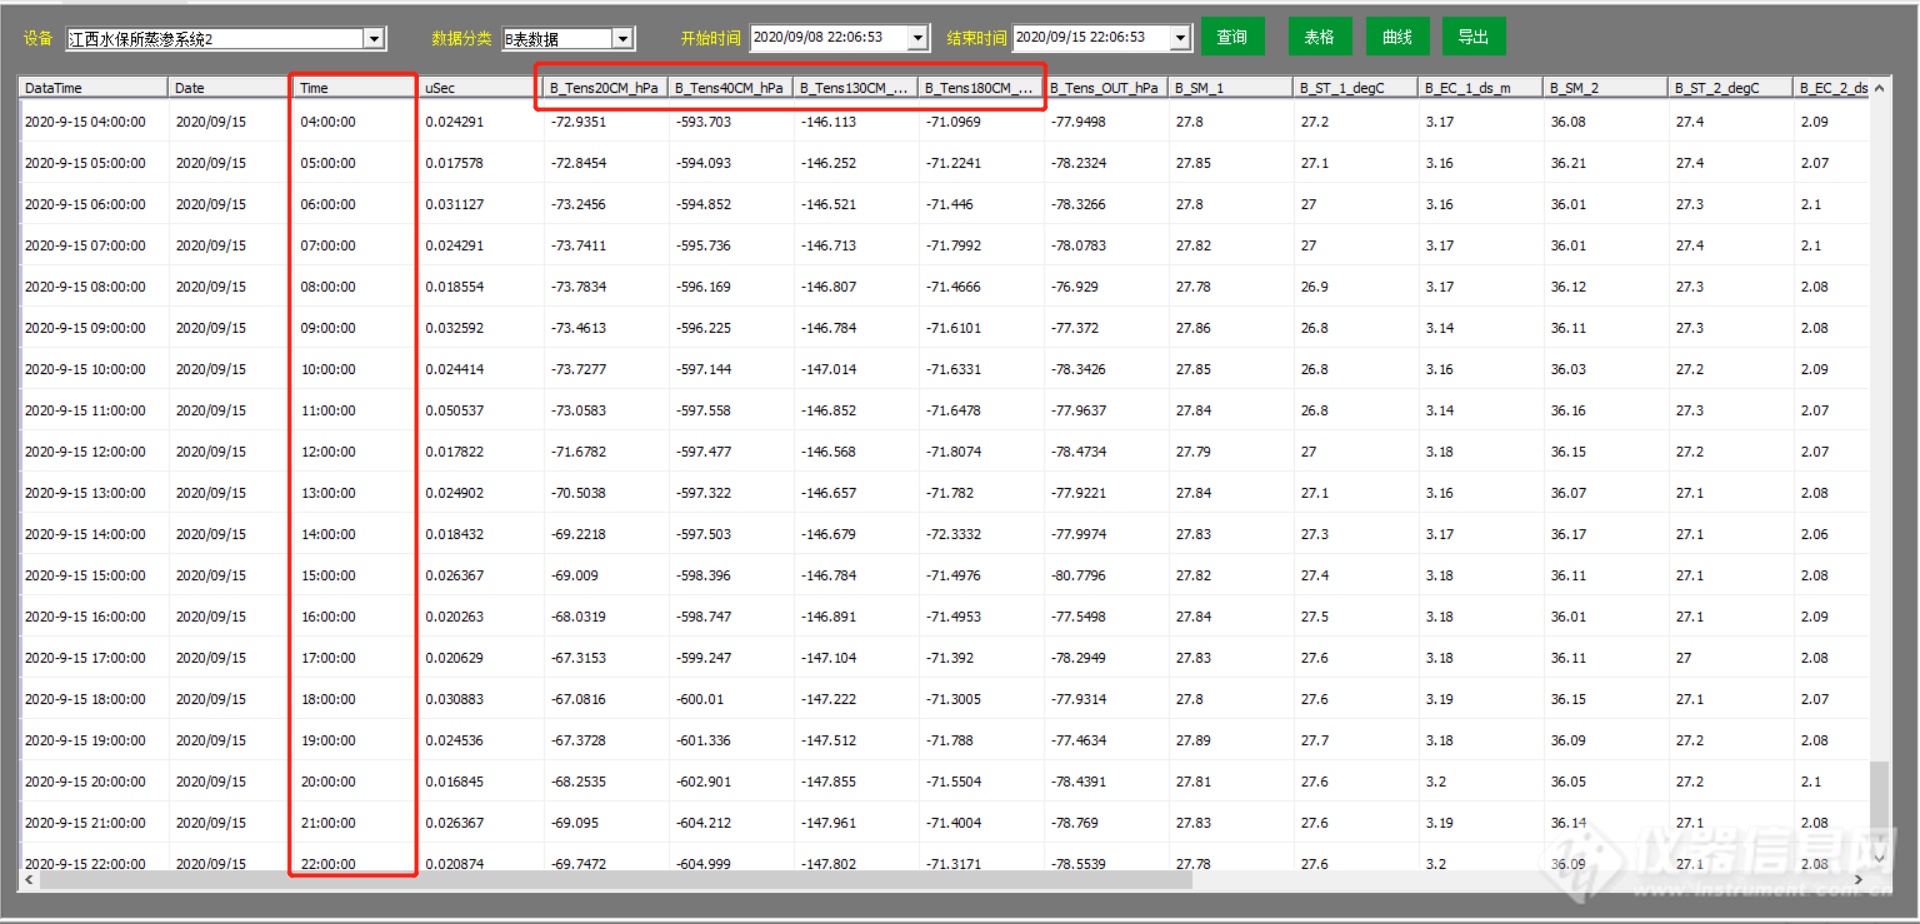
Task: Click B_Tens40CM_hPa column header
Action: coord(729,88)
